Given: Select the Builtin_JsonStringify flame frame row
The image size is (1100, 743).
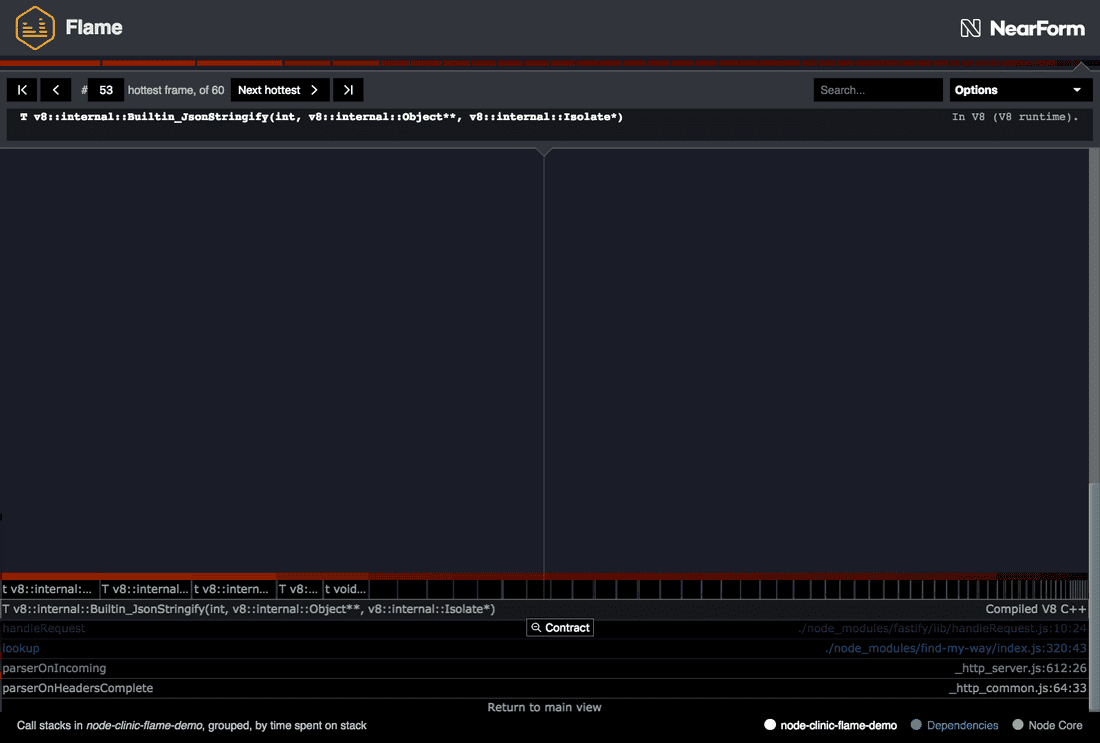Looking at the screenshot, I should (250, 609).
